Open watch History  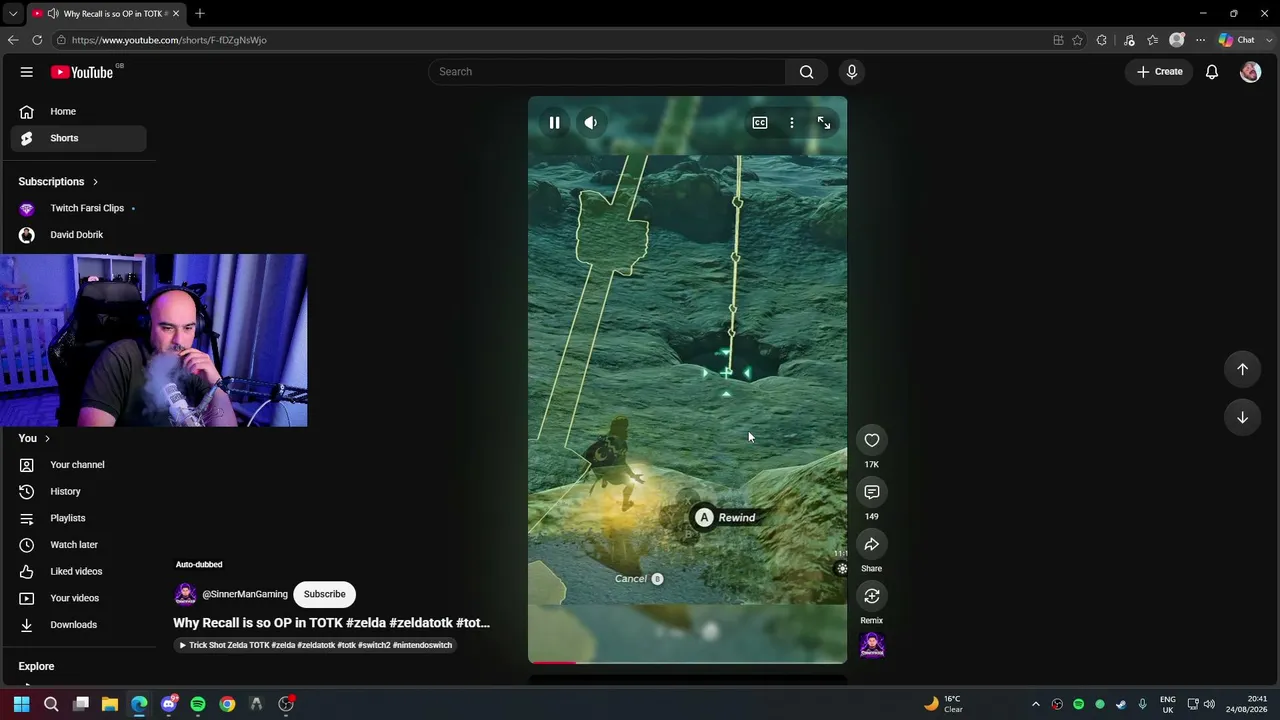78,492
